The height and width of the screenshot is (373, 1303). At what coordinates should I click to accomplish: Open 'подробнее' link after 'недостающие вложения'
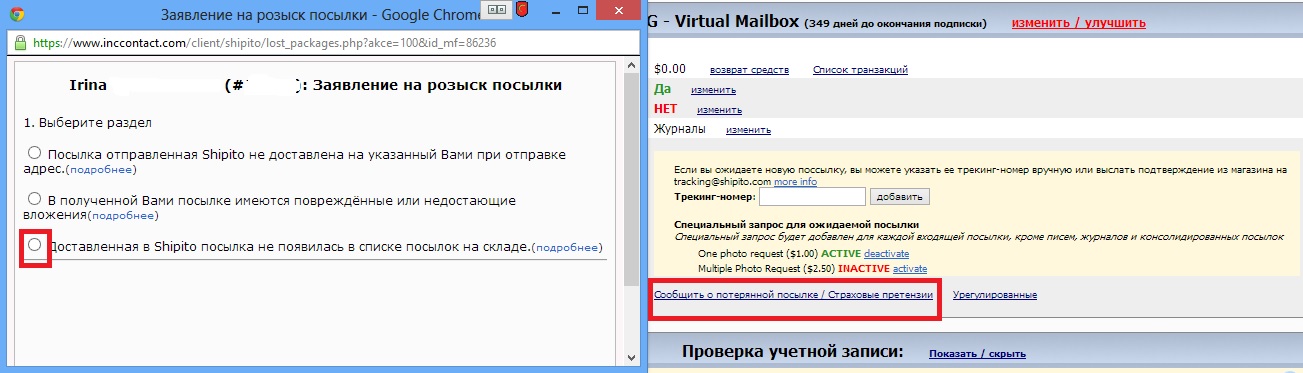click(123, 216)
